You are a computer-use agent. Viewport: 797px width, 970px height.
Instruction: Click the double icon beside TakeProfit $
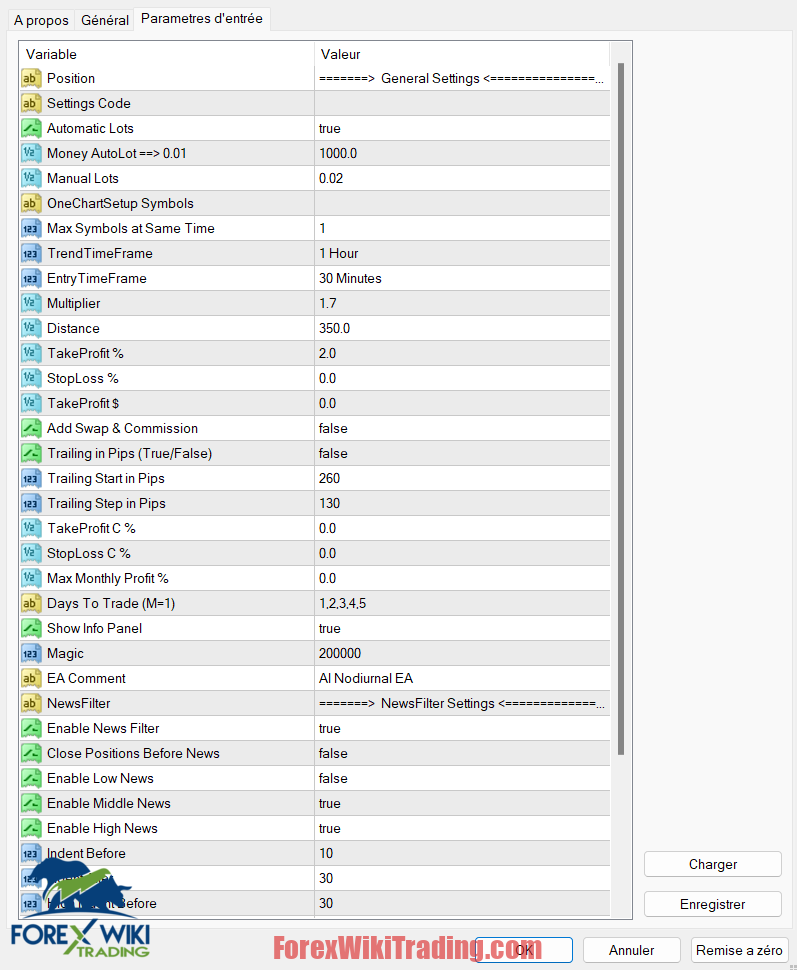tap(31, 403)
